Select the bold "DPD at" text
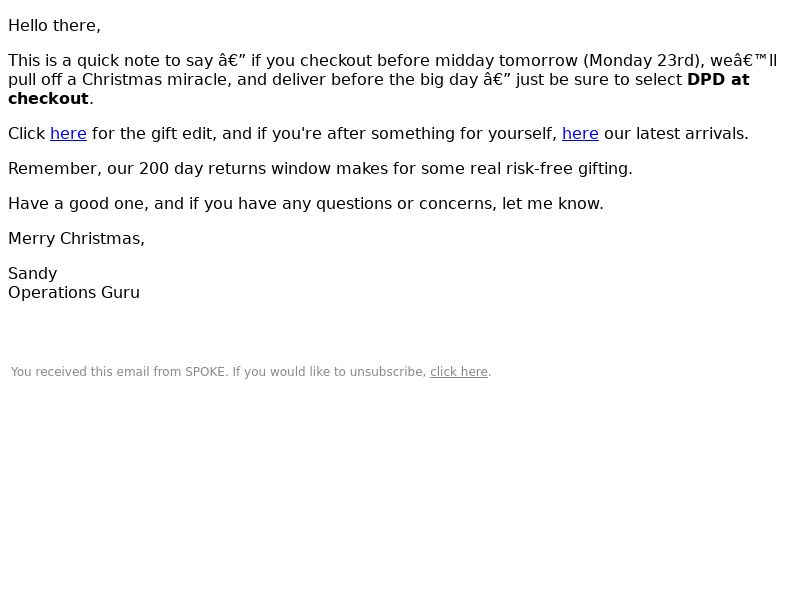 pyautogui.click(x=718, y=80)
